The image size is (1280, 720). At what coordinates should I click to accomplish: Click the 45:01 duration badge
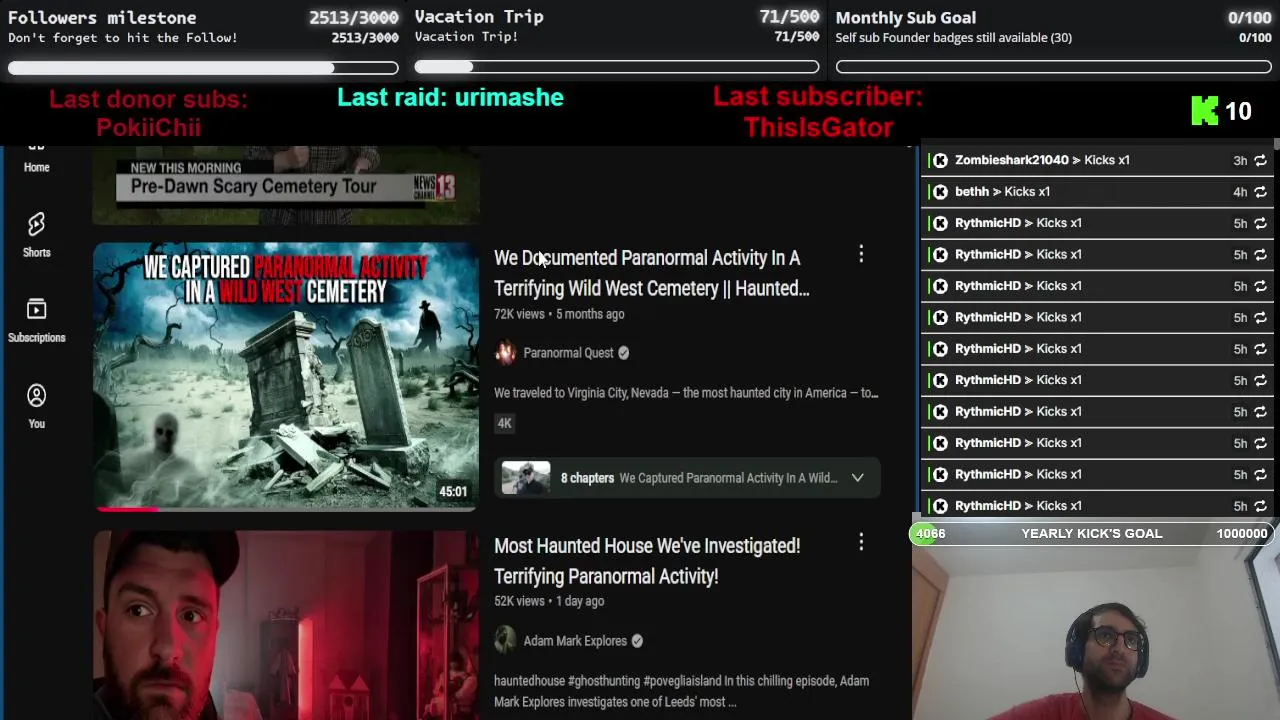(x=452, y=492)
